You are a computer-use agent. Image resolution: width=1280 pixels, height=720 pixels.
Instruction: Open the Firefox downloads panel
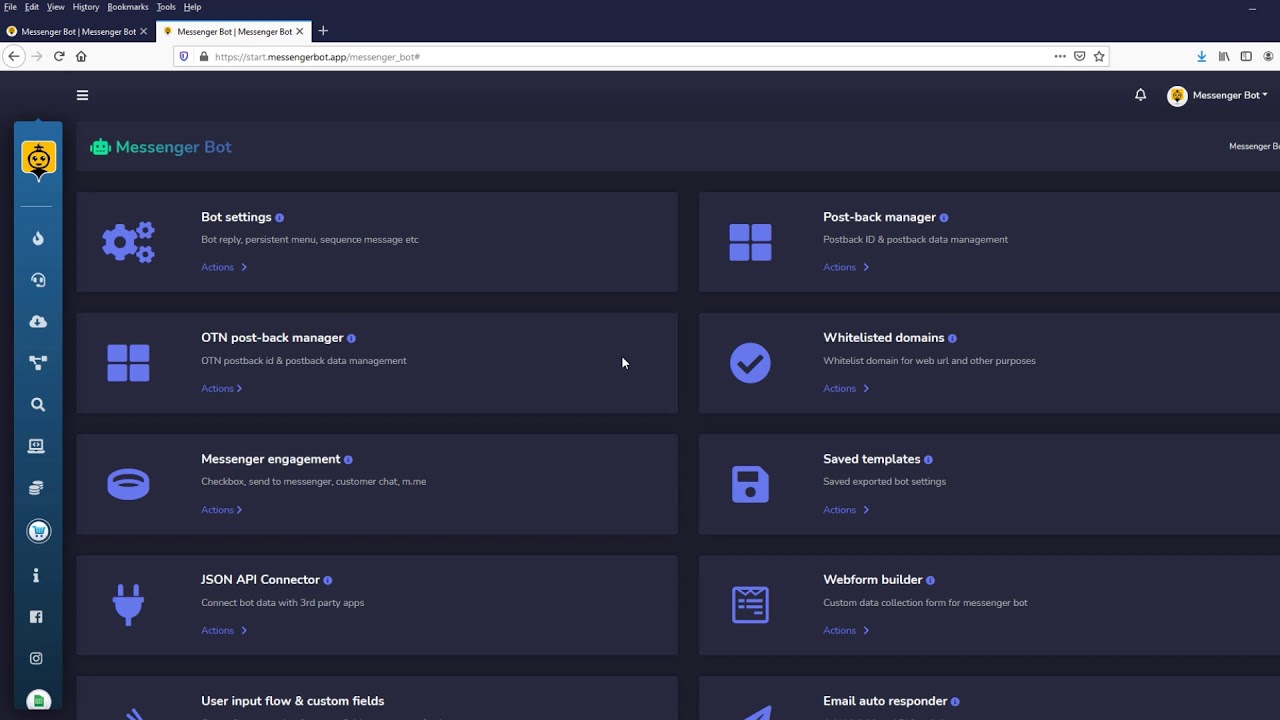(1202, 57)
